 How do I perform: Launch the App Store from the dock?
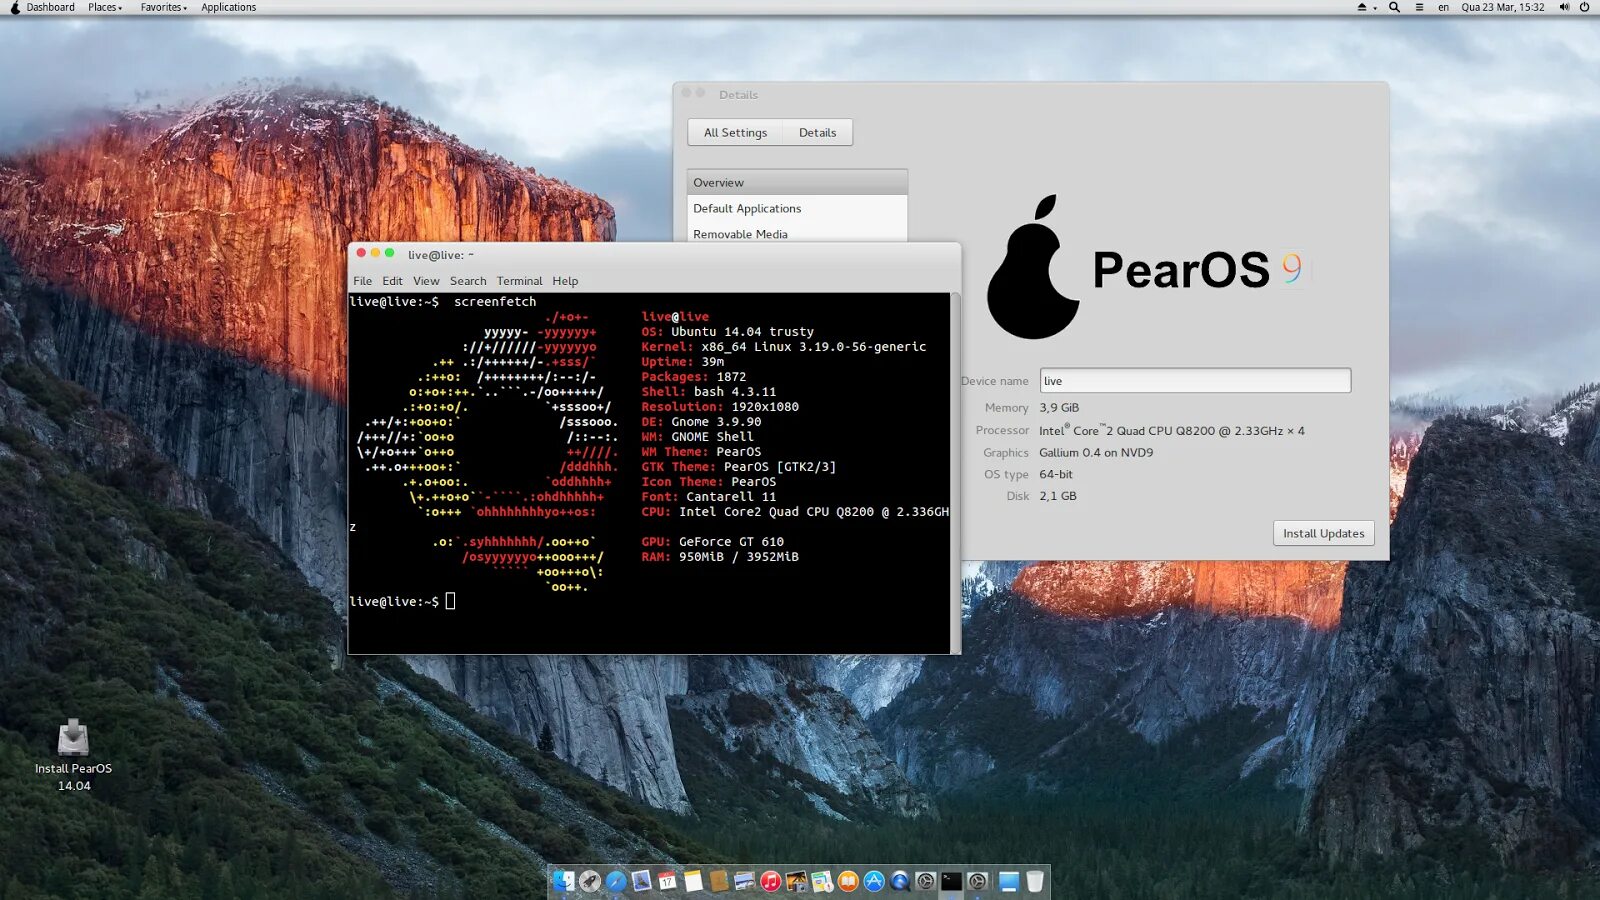pos(873,882)
